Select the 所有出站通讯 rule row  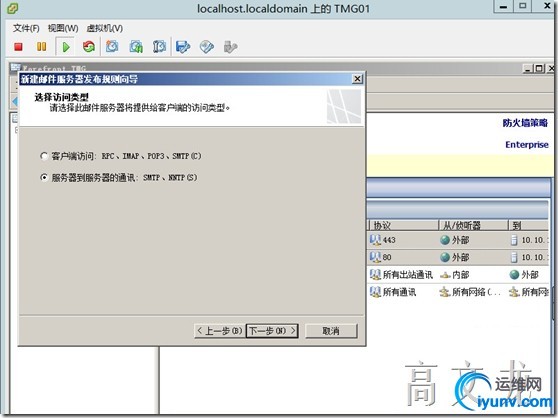click(x=459, y=275)
